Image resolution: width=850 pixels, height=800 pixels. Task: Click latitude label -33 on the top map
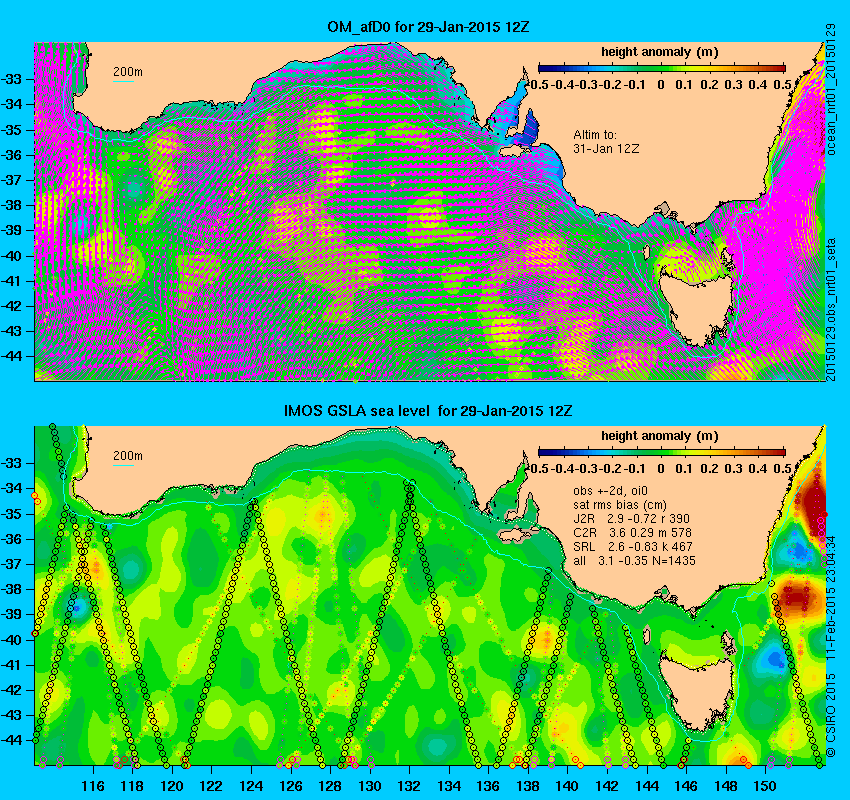pyautogui.click(x=10, y=79)
